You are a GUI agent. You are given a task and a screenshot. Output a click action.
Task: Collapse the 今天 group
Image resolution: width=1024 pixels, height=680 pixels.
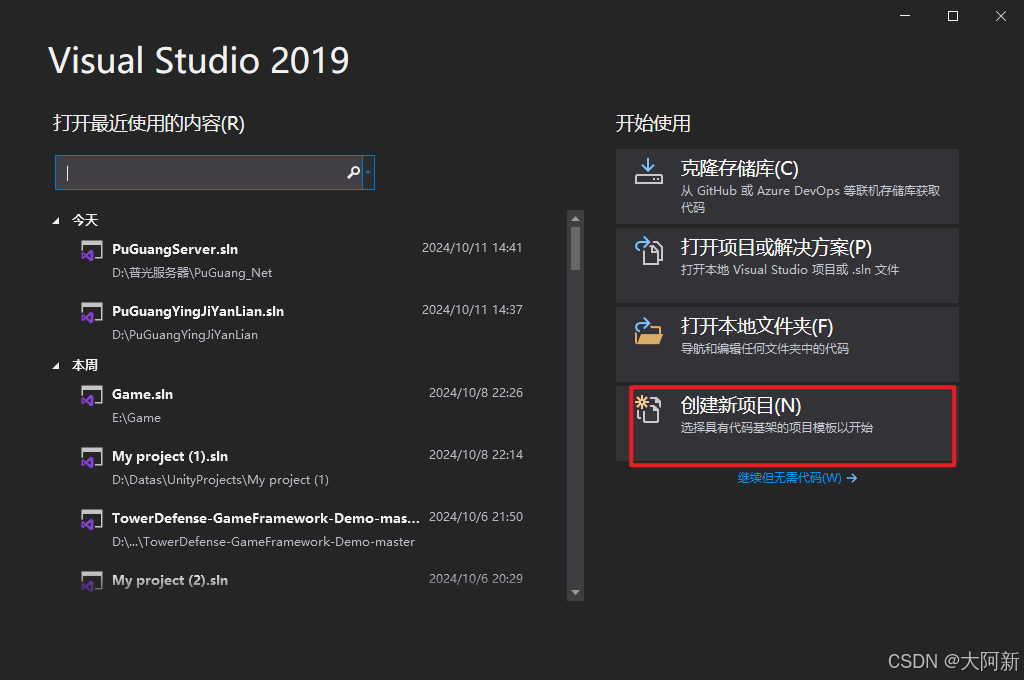56,221
